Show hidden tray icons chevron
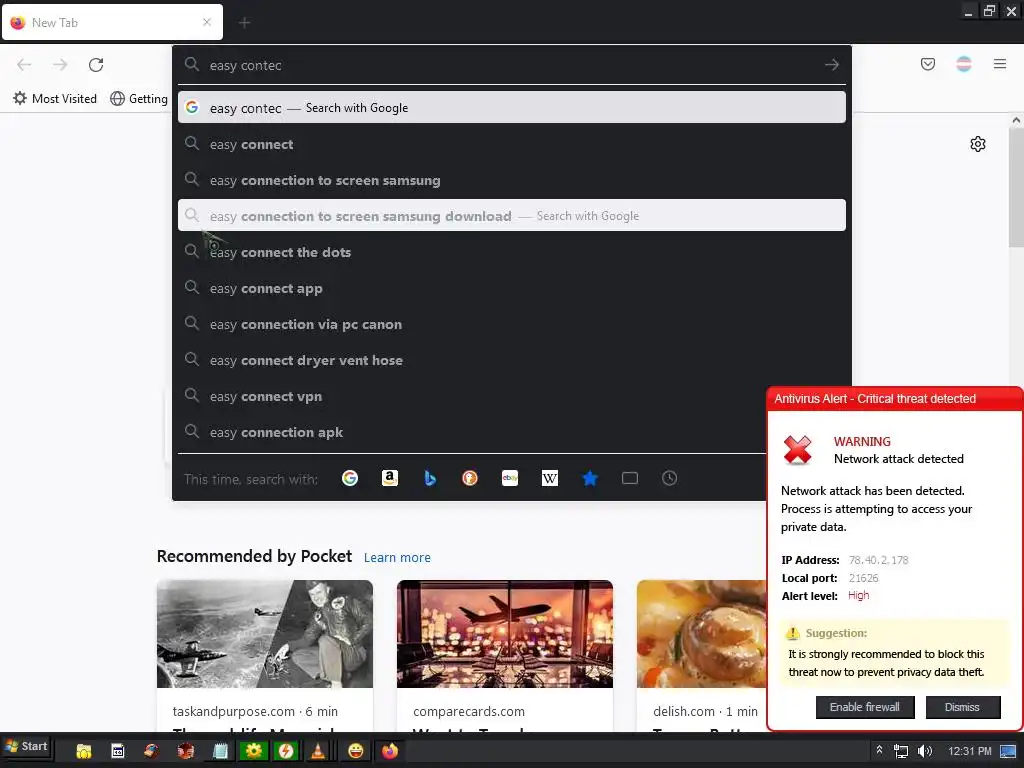The width and height of the screenshot is (1024, 768). click(879, 750)
